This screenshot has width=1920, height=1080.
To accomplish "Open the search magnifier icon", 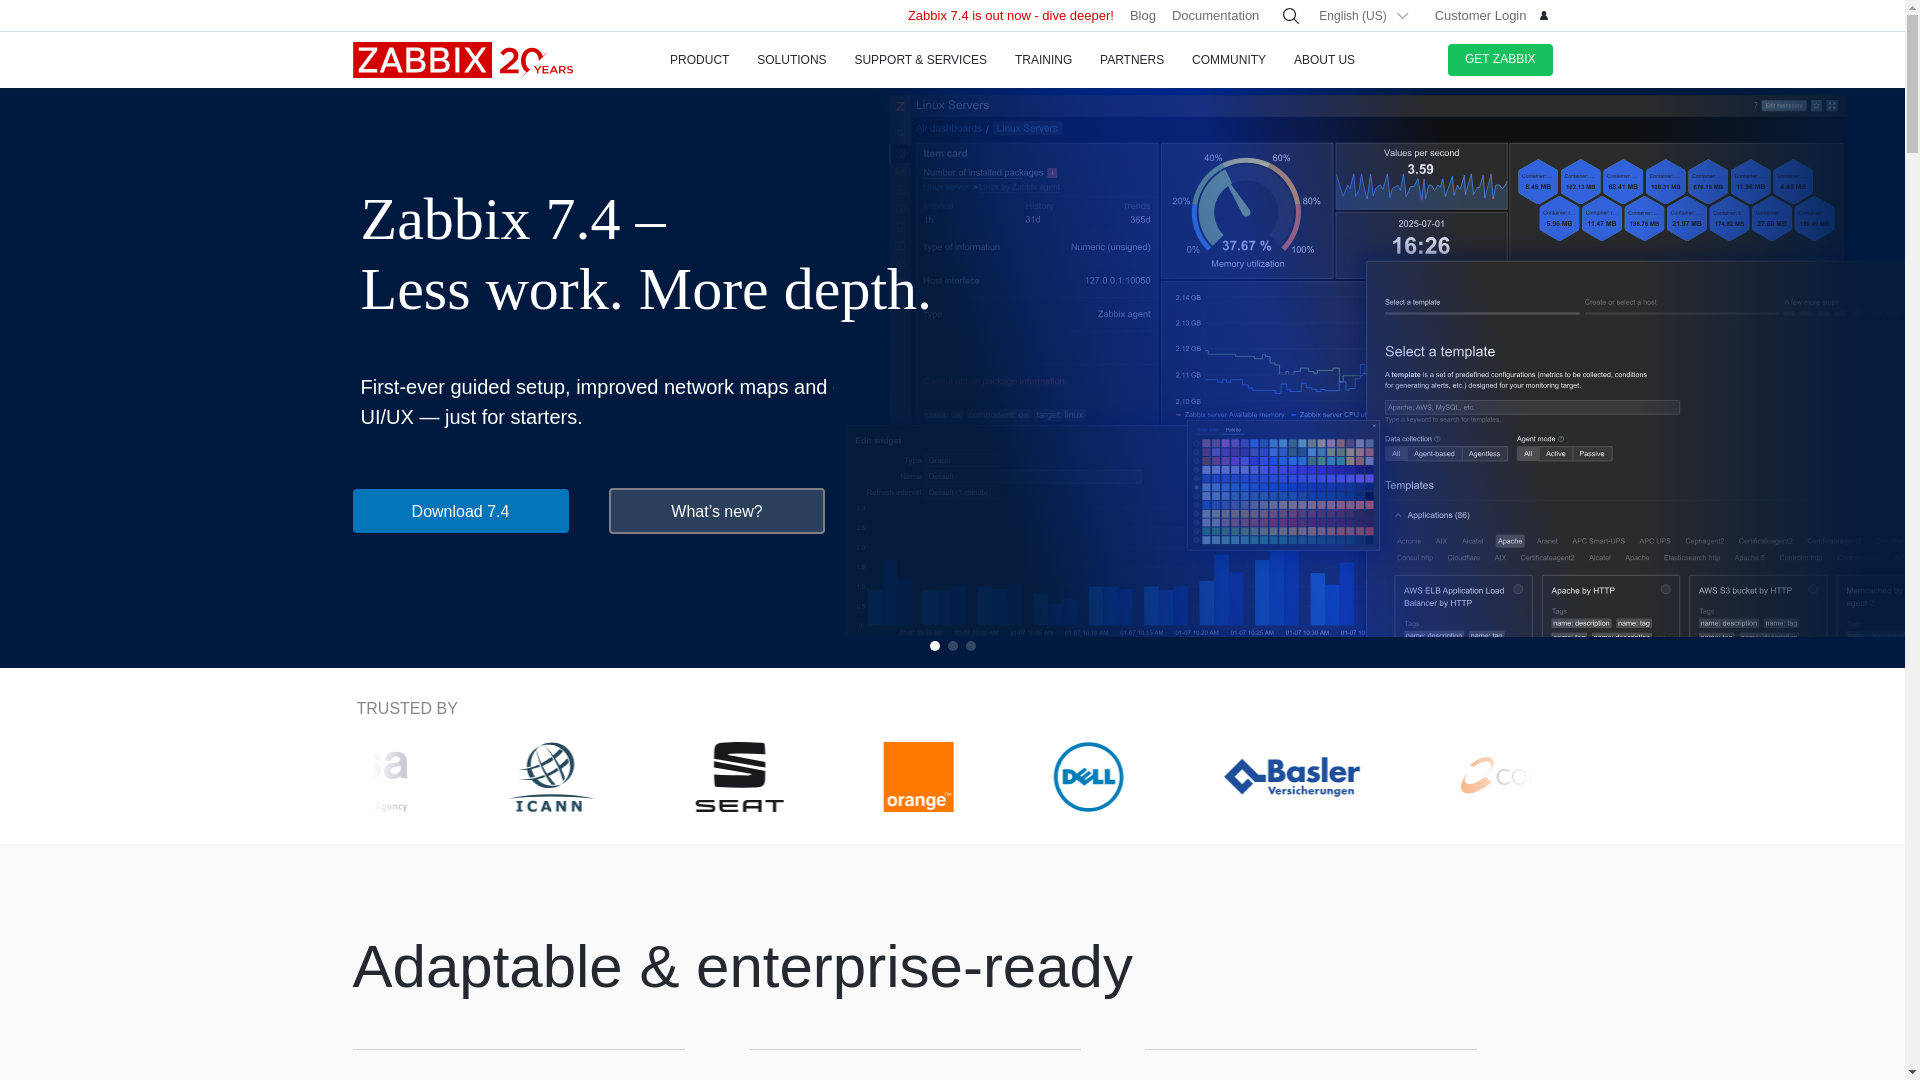I will pos(1291,16).
